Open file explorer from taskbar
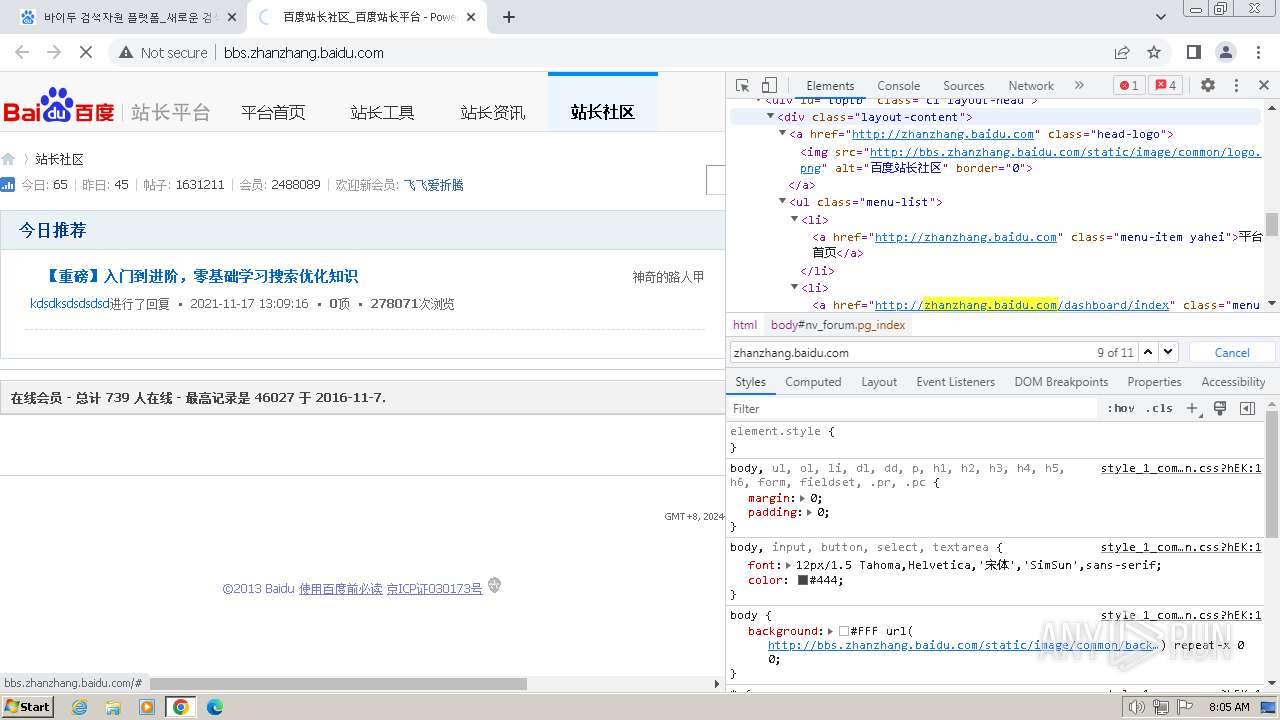 tap(113, 707)
